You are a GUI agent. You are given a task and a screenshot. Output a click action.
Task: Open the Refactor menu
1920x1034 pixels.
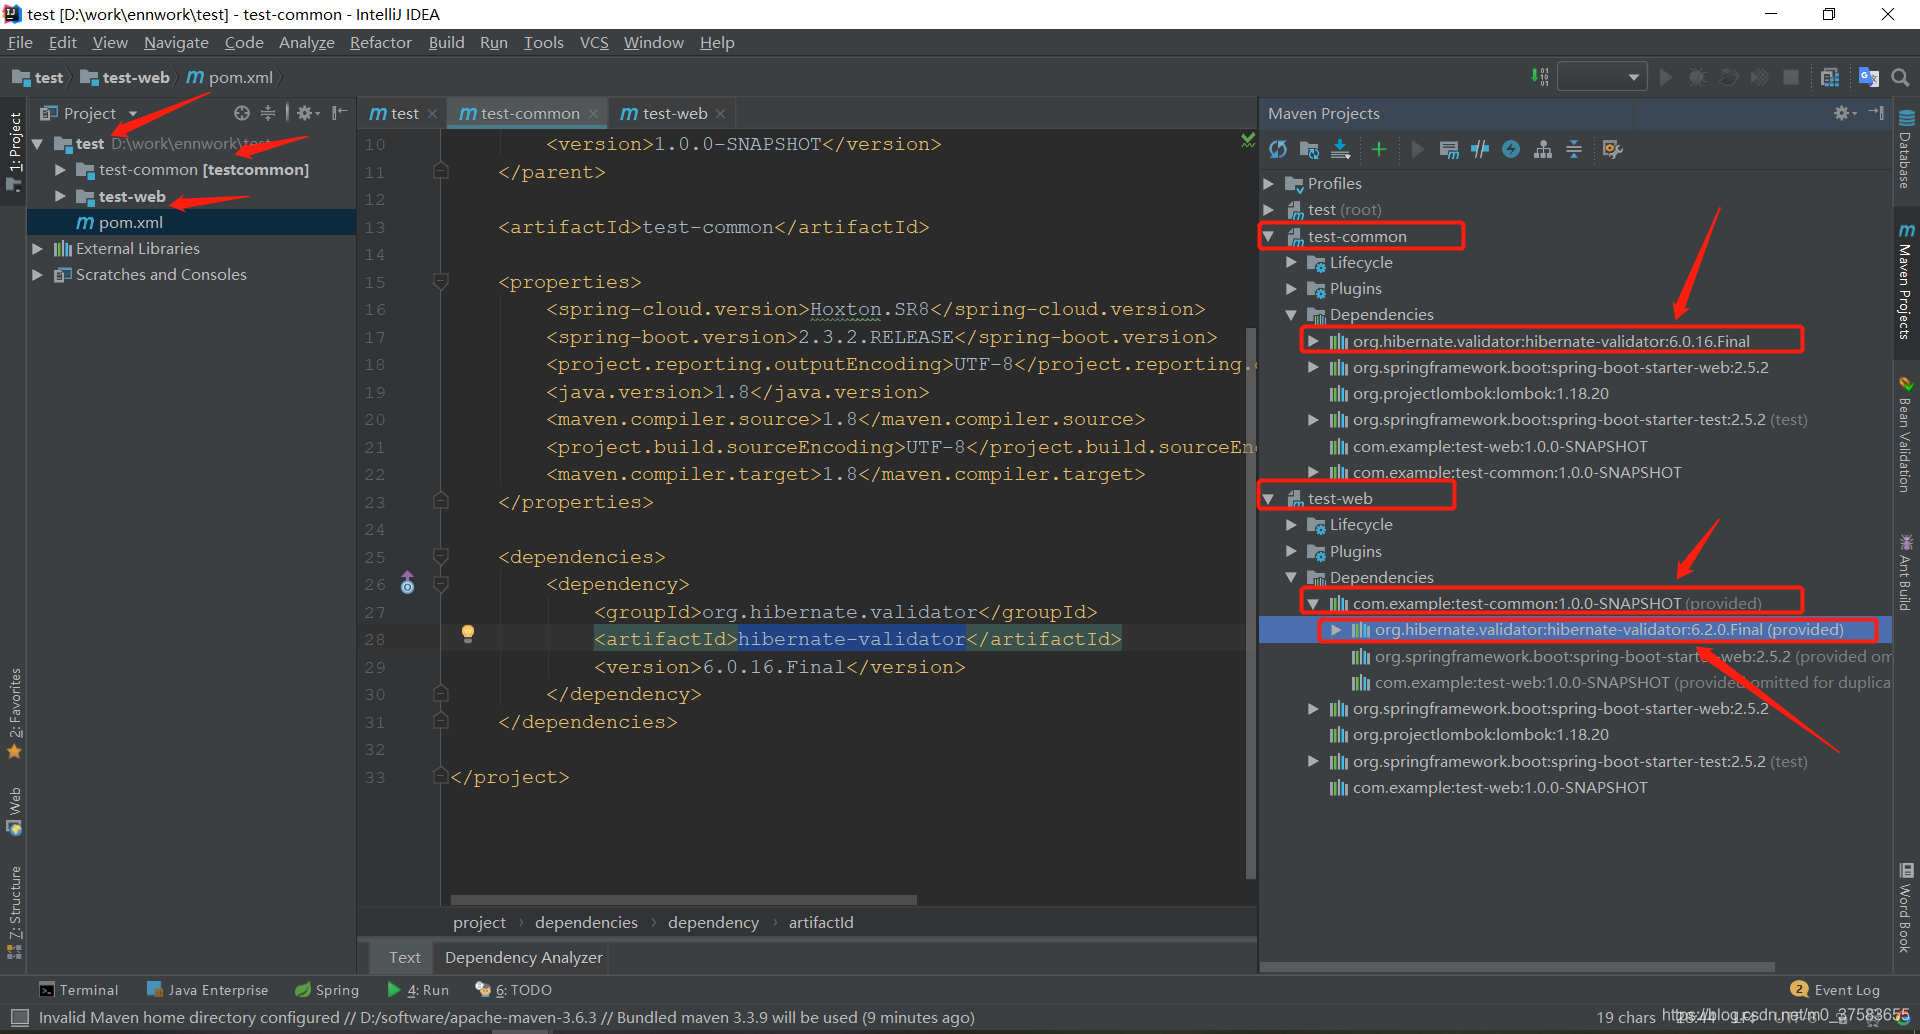[380, 42]
